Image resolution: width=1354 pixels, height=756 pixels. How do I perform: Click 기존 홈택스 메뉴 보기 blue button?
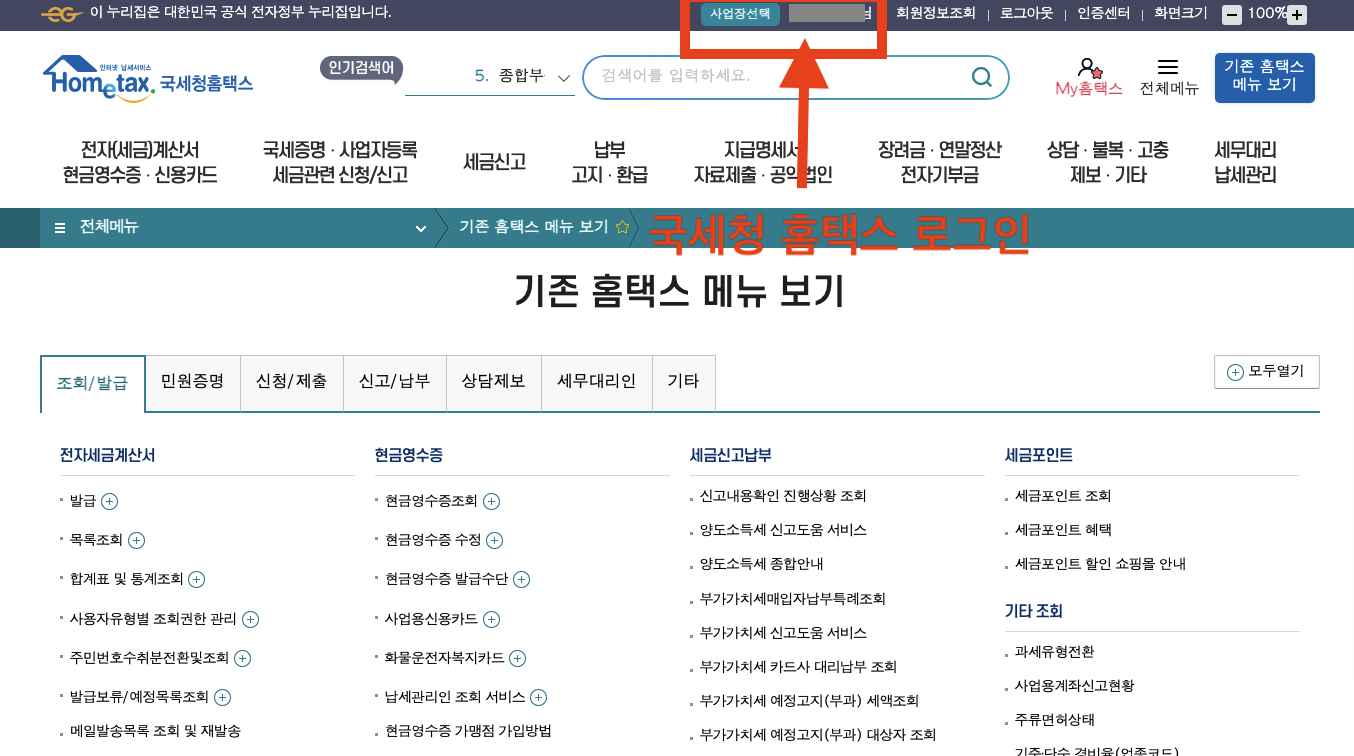click(x=1264, y=77)
